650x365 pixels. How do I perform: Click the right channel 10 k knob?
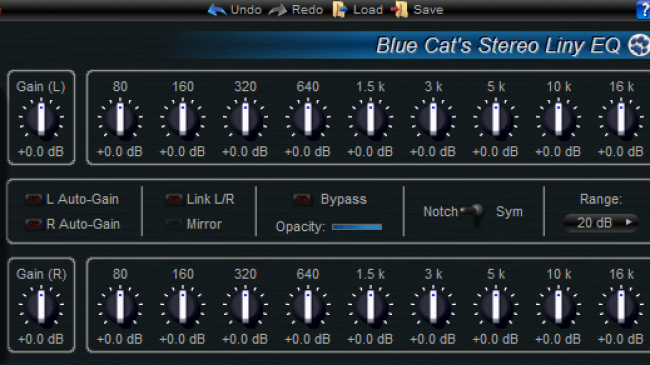tap(558, 307)
